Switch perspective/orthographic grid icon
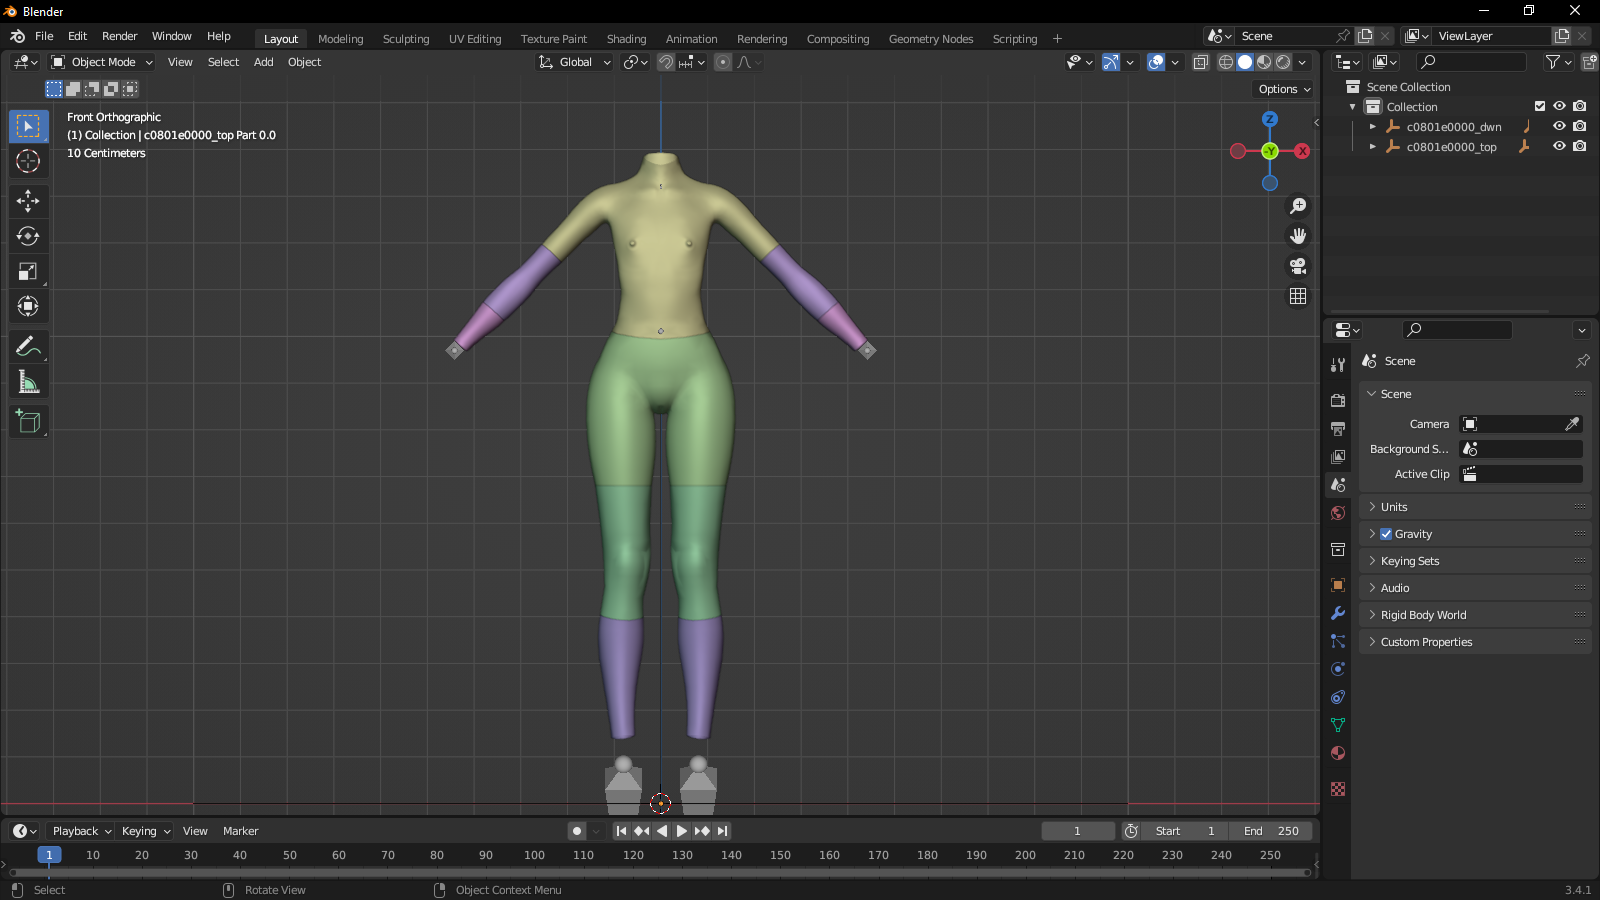 pos(1298,296)
